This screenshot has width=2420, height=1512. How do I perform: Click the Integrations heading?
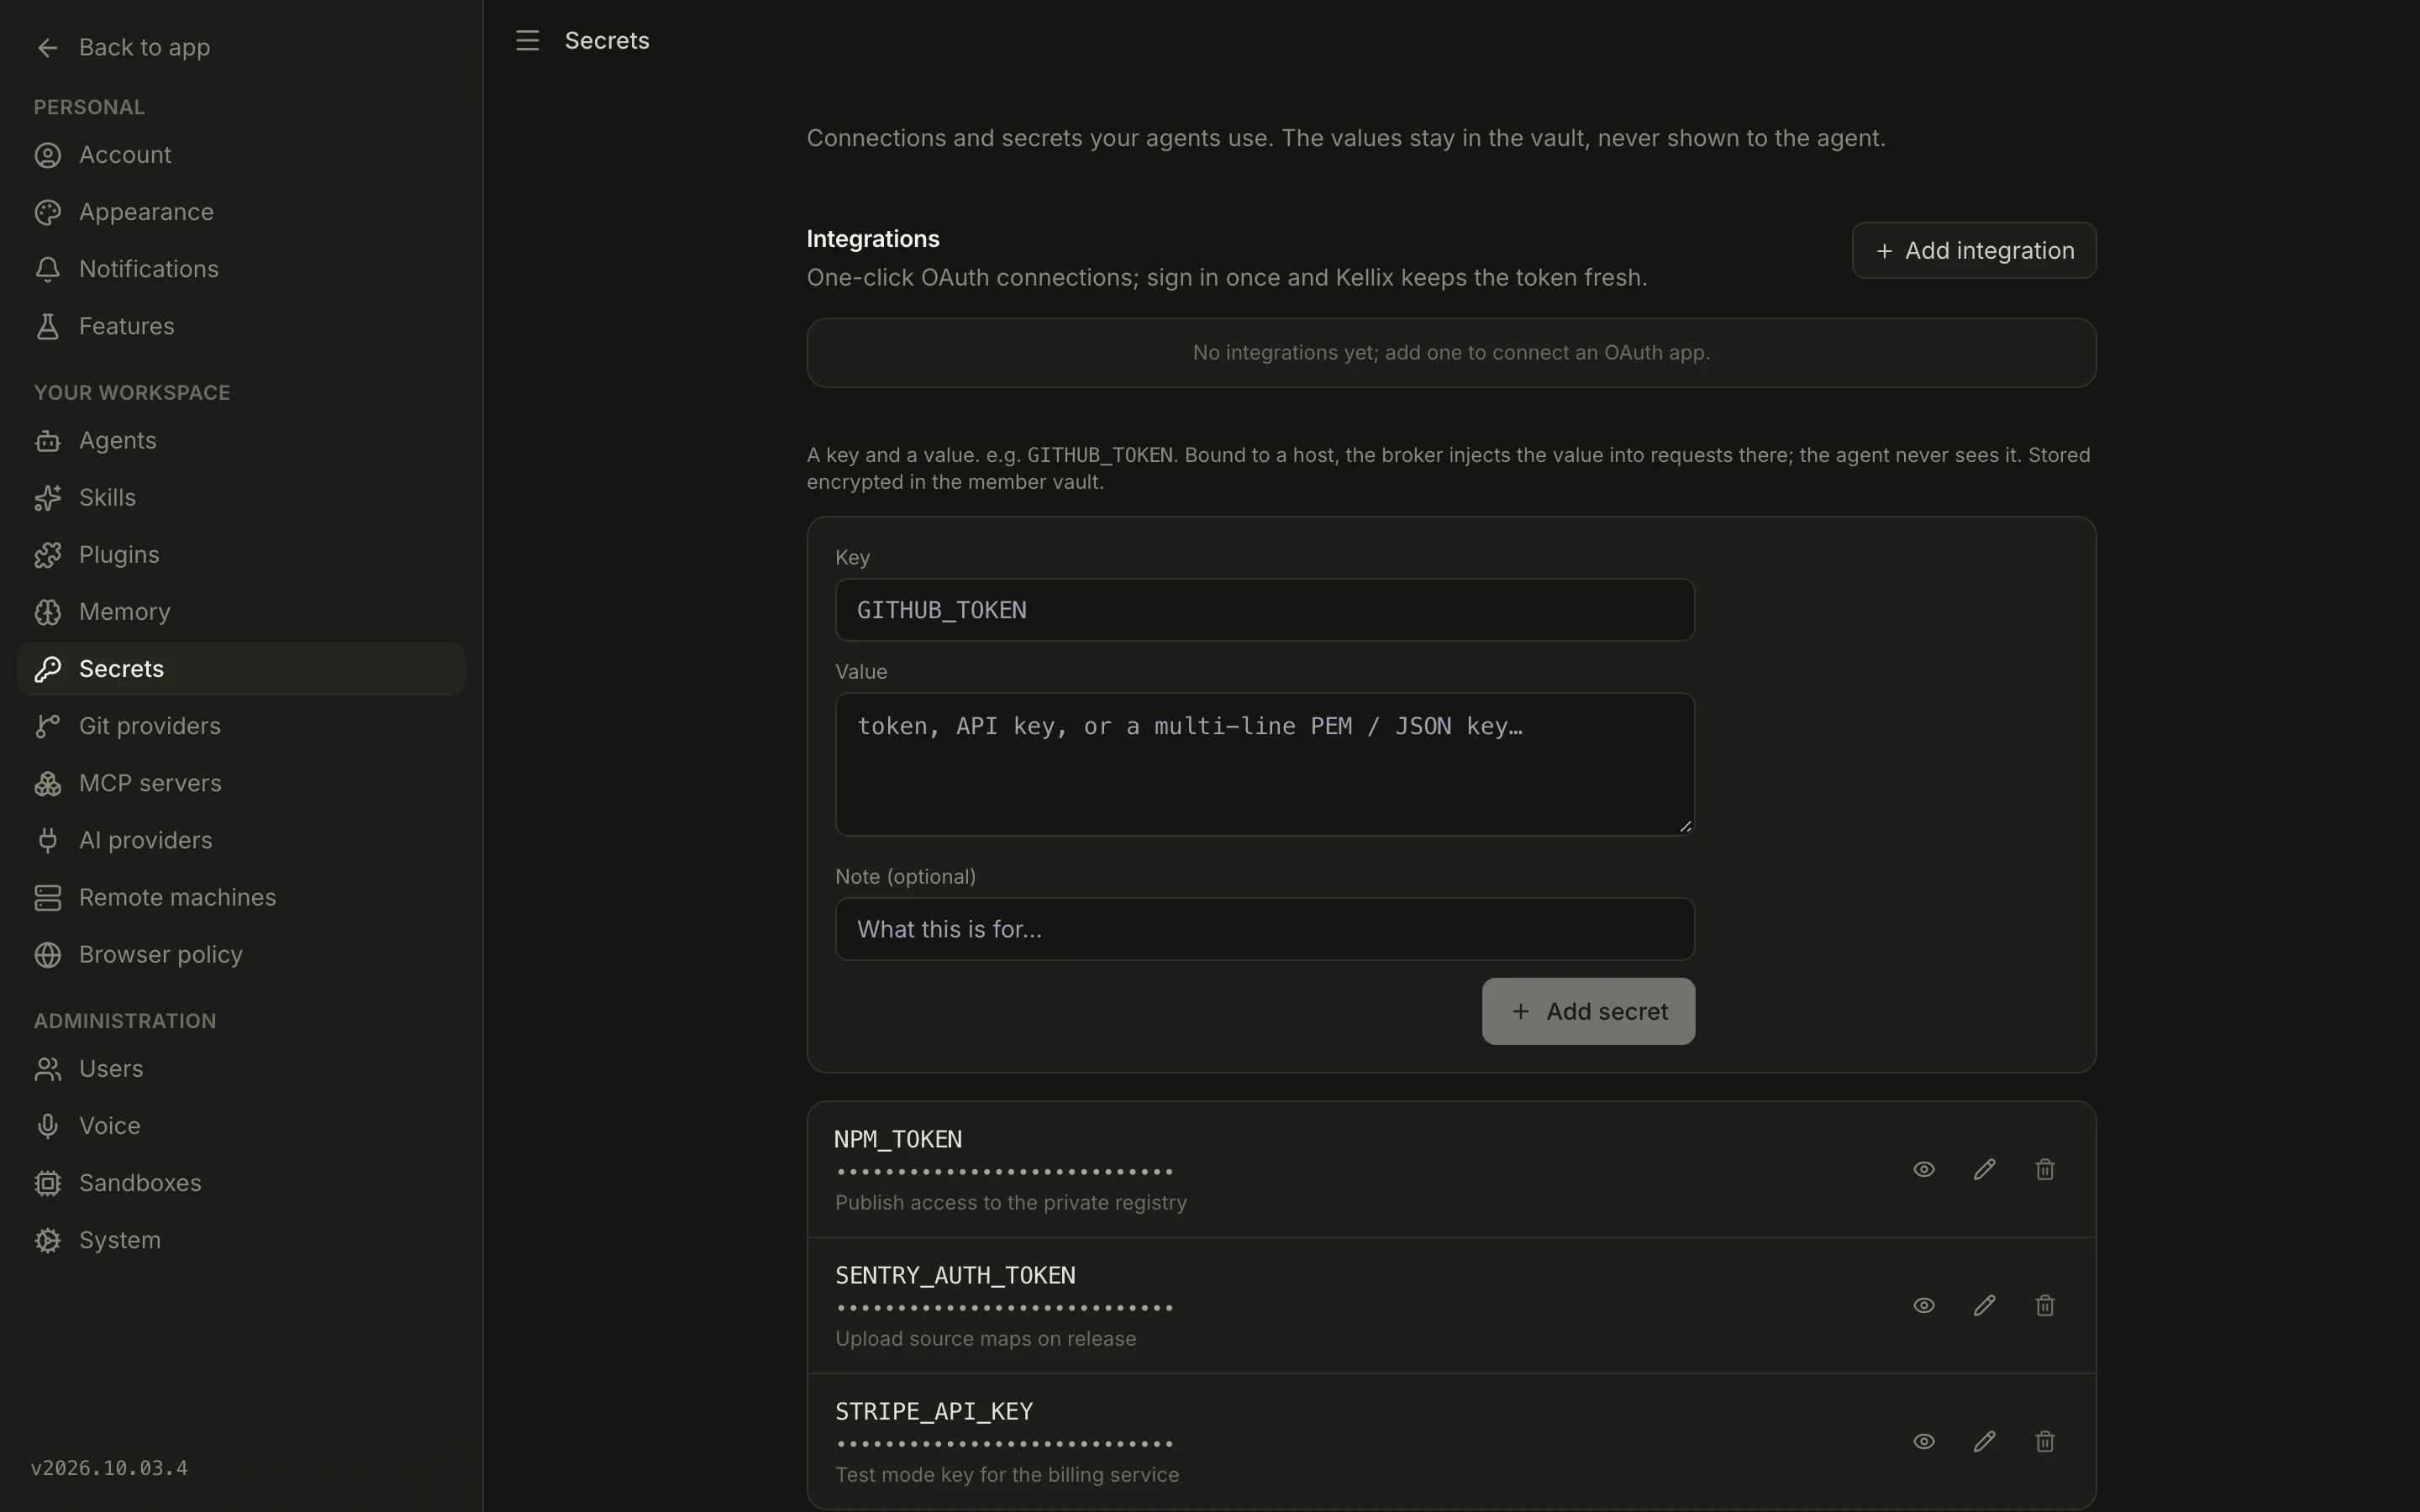[873, 238]
